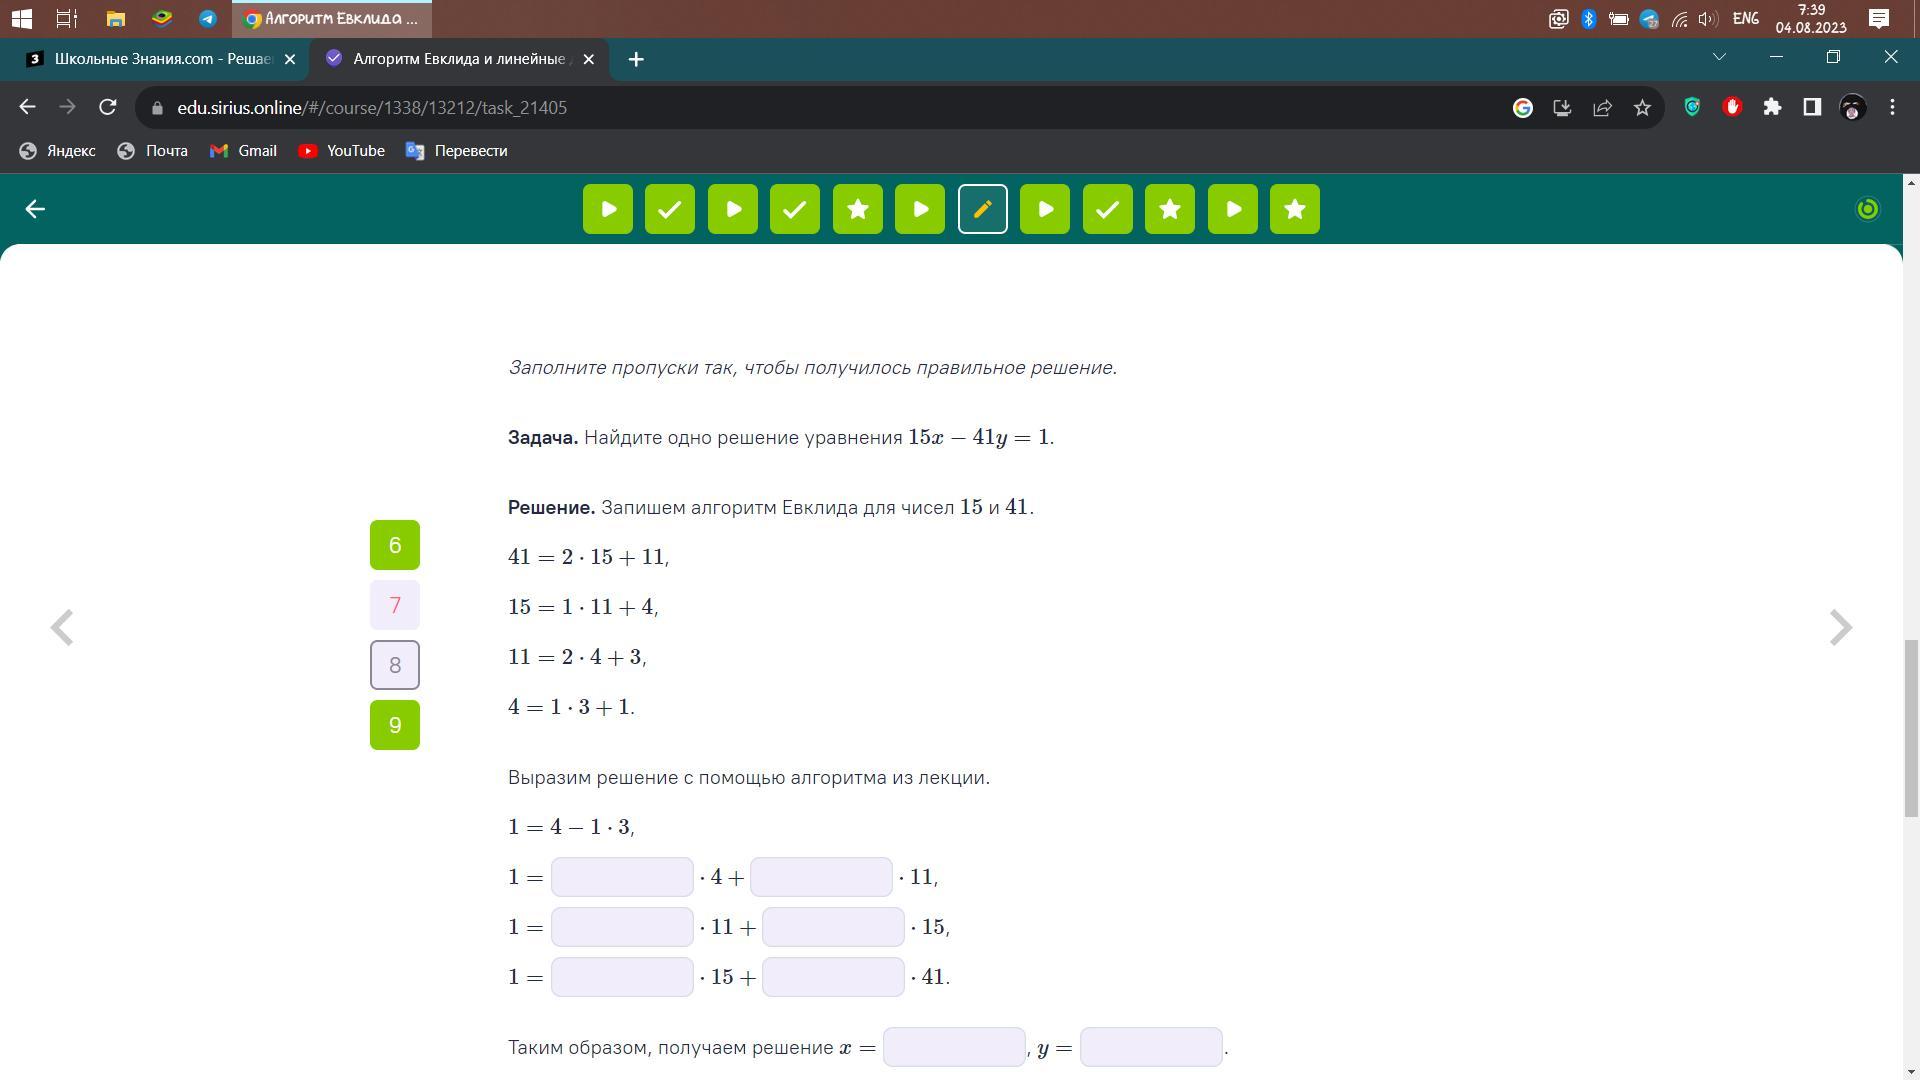Click the x value input field
1920x1080 pixels.
coord(953,1047)
